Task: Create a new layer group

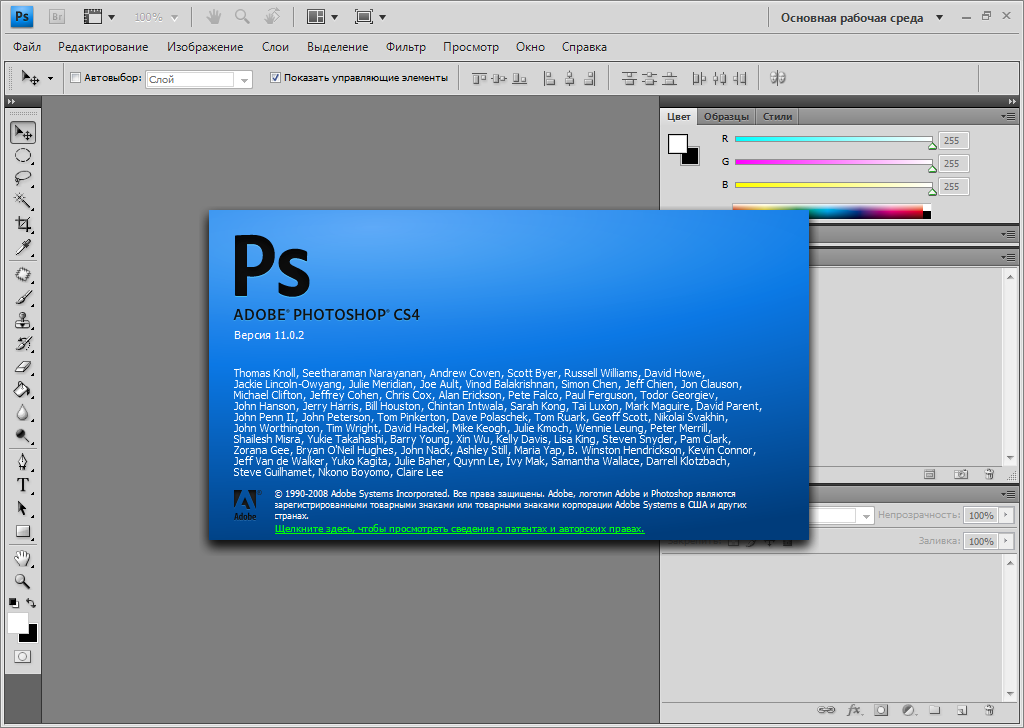Action: pyautogui.click(x=935, y=710)
